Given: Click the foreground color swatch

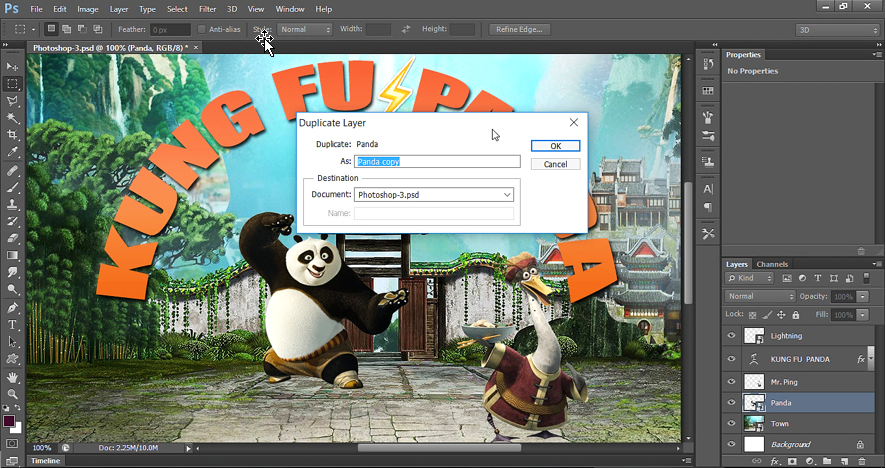Looking at the screenshot, I should tap(9, 421).
